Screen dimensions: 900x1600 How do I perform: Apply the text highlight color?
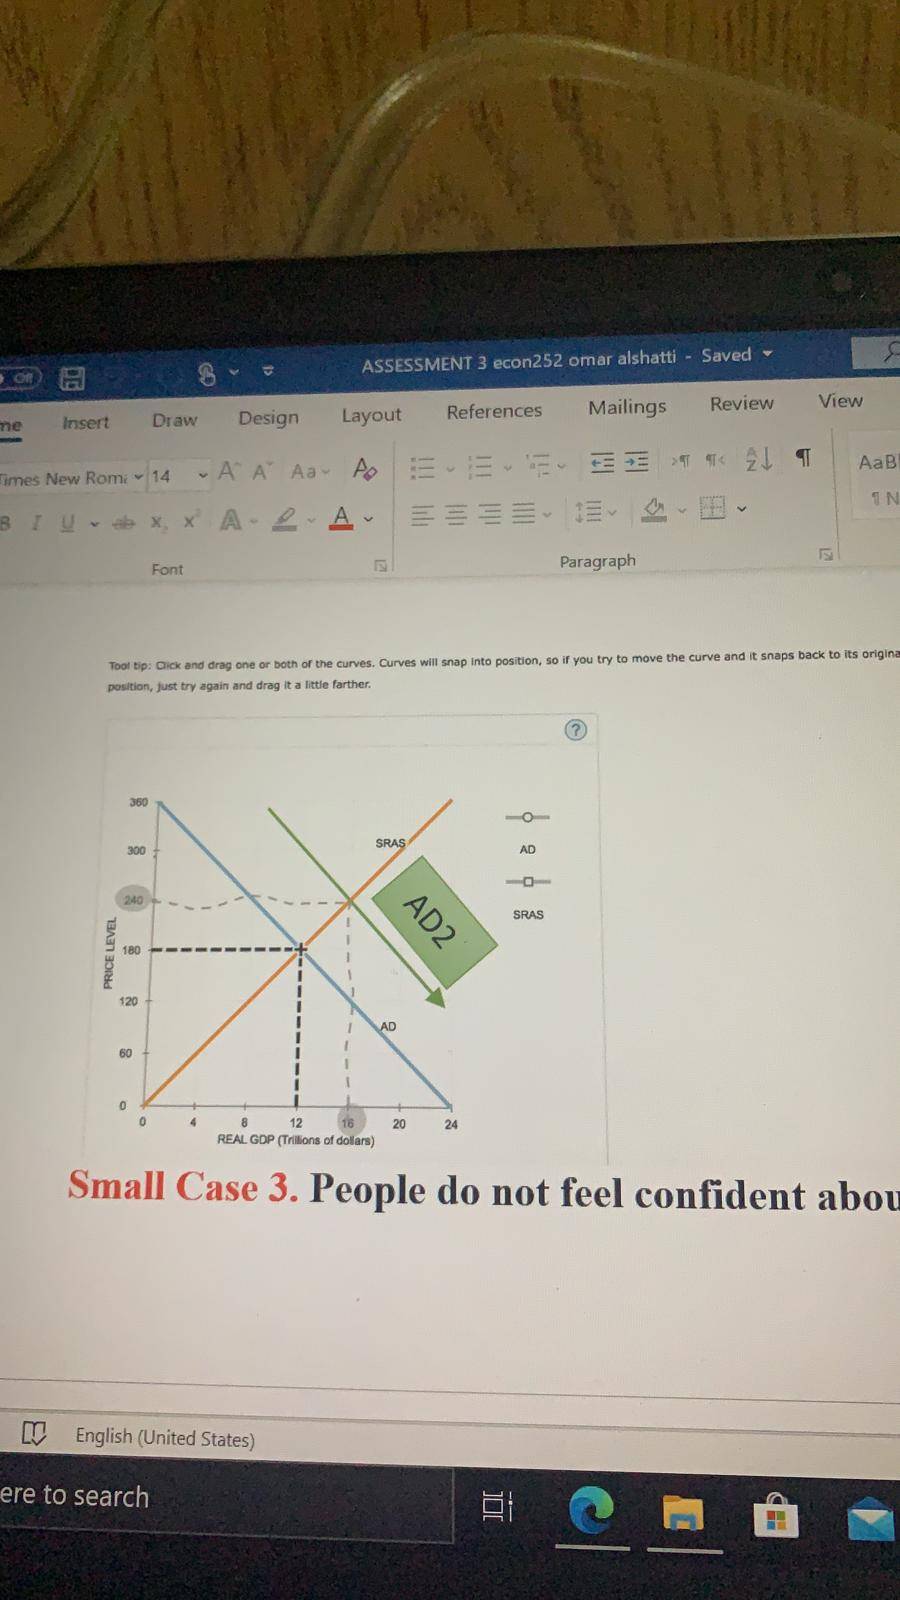click(x=285, y=519)
